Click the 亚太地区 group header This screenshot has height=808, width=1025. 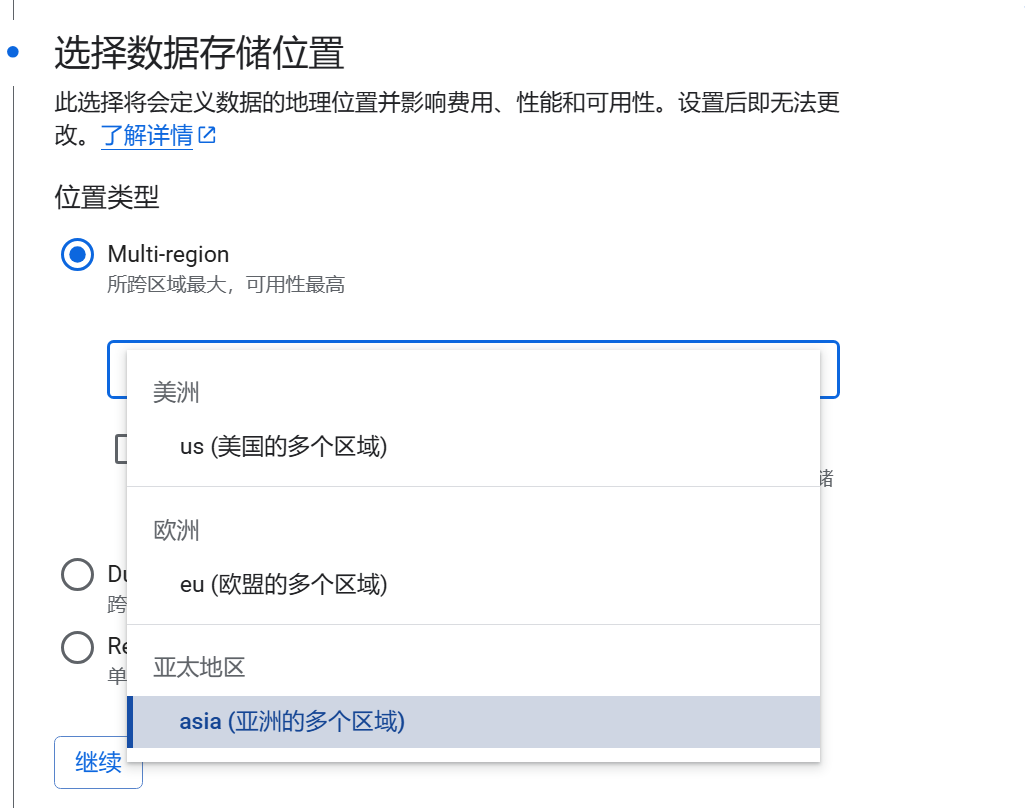pyautogui.click(x=199, y=667)
